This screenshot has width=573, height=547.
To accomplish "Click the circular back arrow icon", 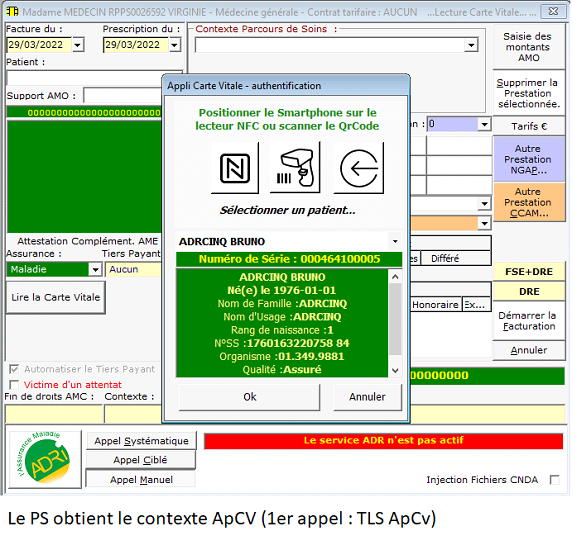I will coord(358,168).
